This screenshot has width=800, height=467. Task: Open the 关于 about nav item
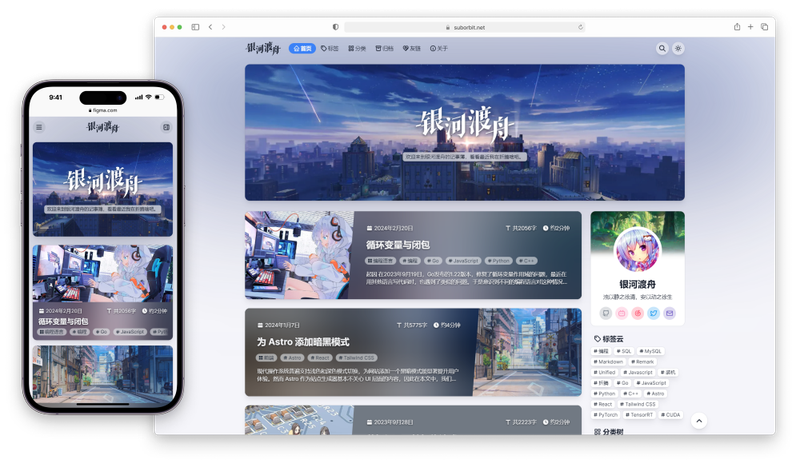click(x=439, y=48)
